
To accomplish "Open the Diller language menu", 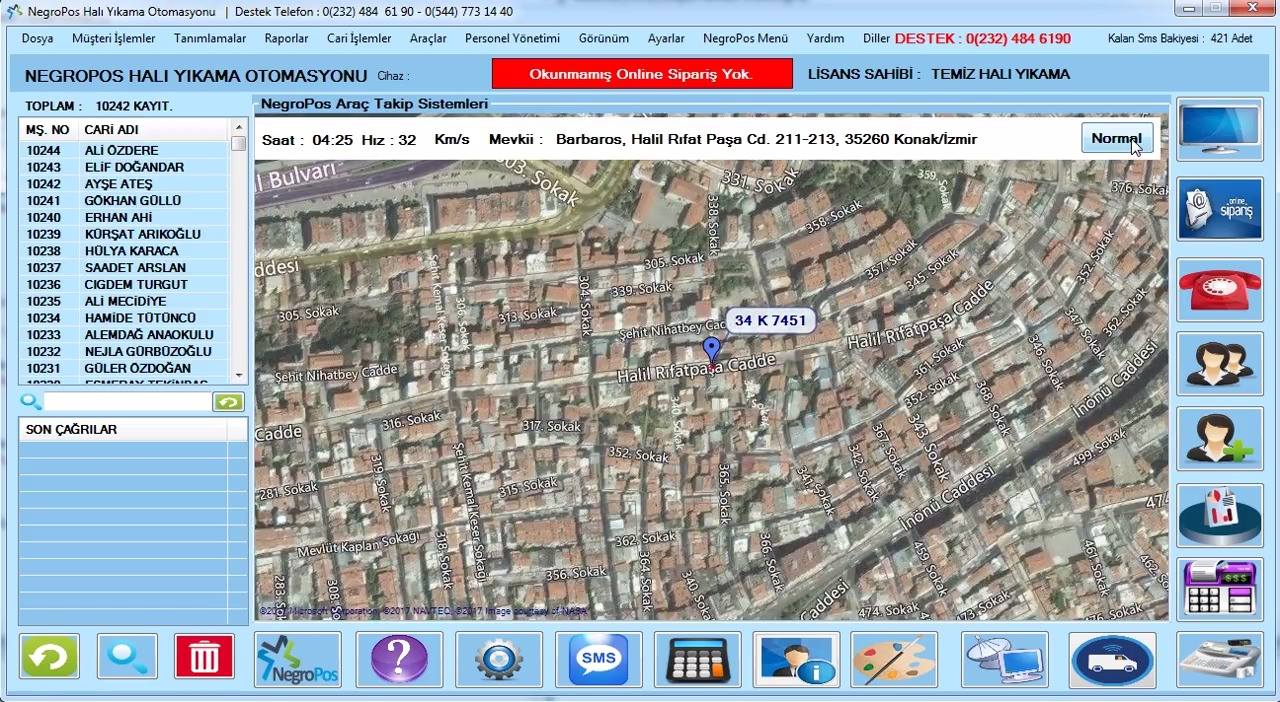I will (x=876, y=39).
